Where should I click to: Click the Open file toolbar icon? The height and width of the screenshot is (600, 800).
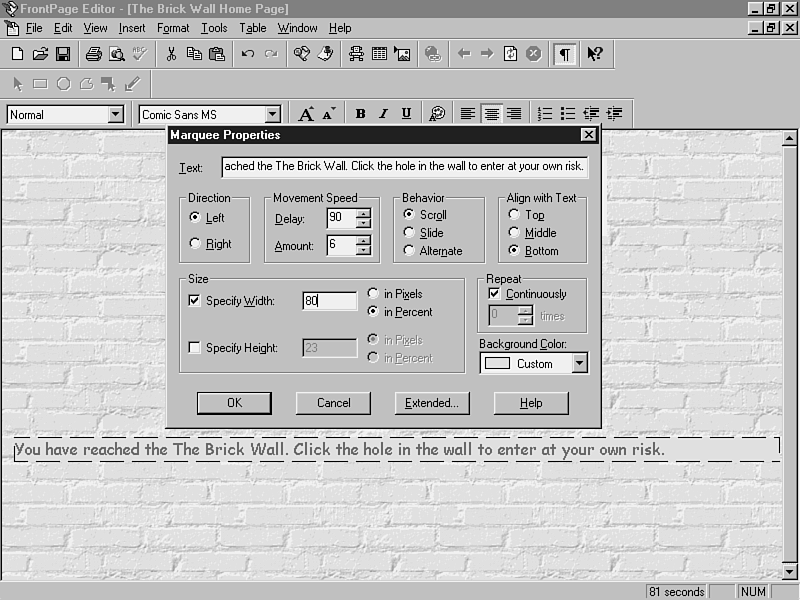pos(40,54)
